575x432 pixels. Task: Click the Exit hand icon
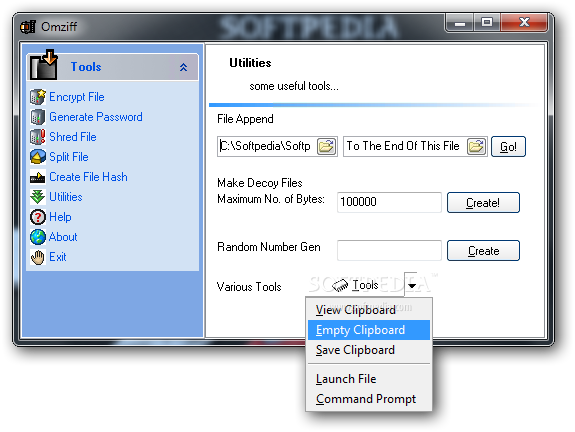(37, 257)
